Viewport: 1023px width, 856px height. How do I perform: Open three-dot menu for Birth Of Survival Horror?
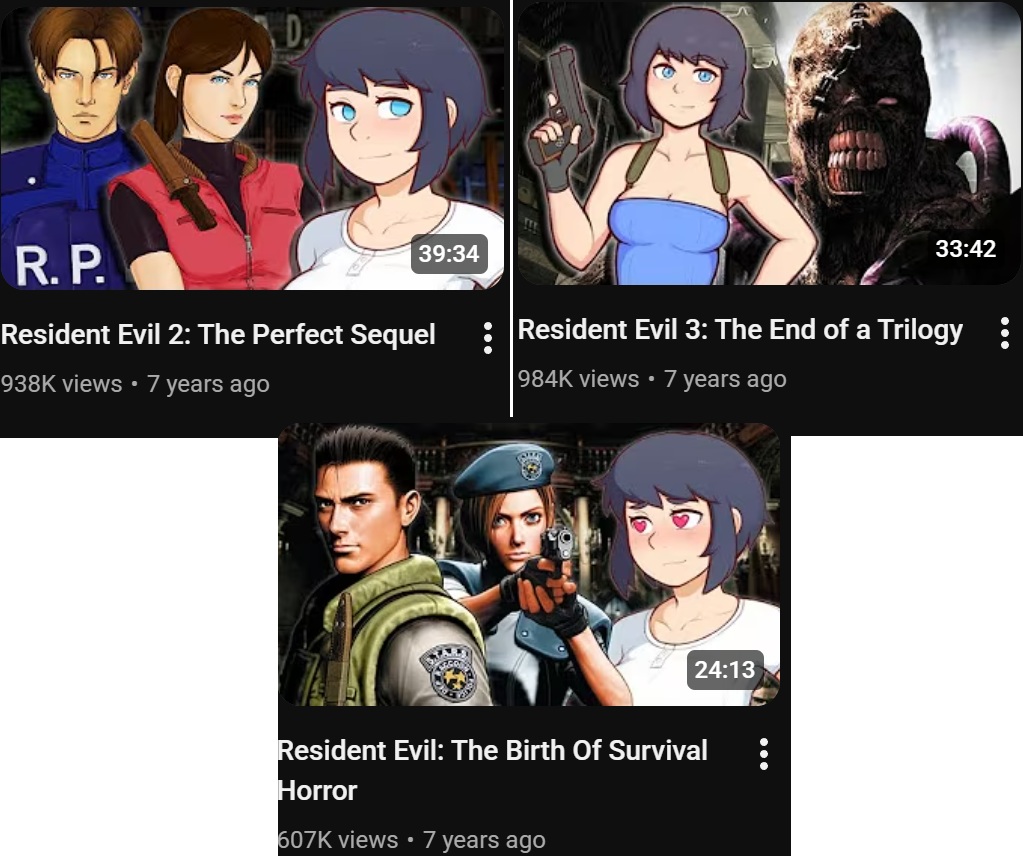coord(764,754)
